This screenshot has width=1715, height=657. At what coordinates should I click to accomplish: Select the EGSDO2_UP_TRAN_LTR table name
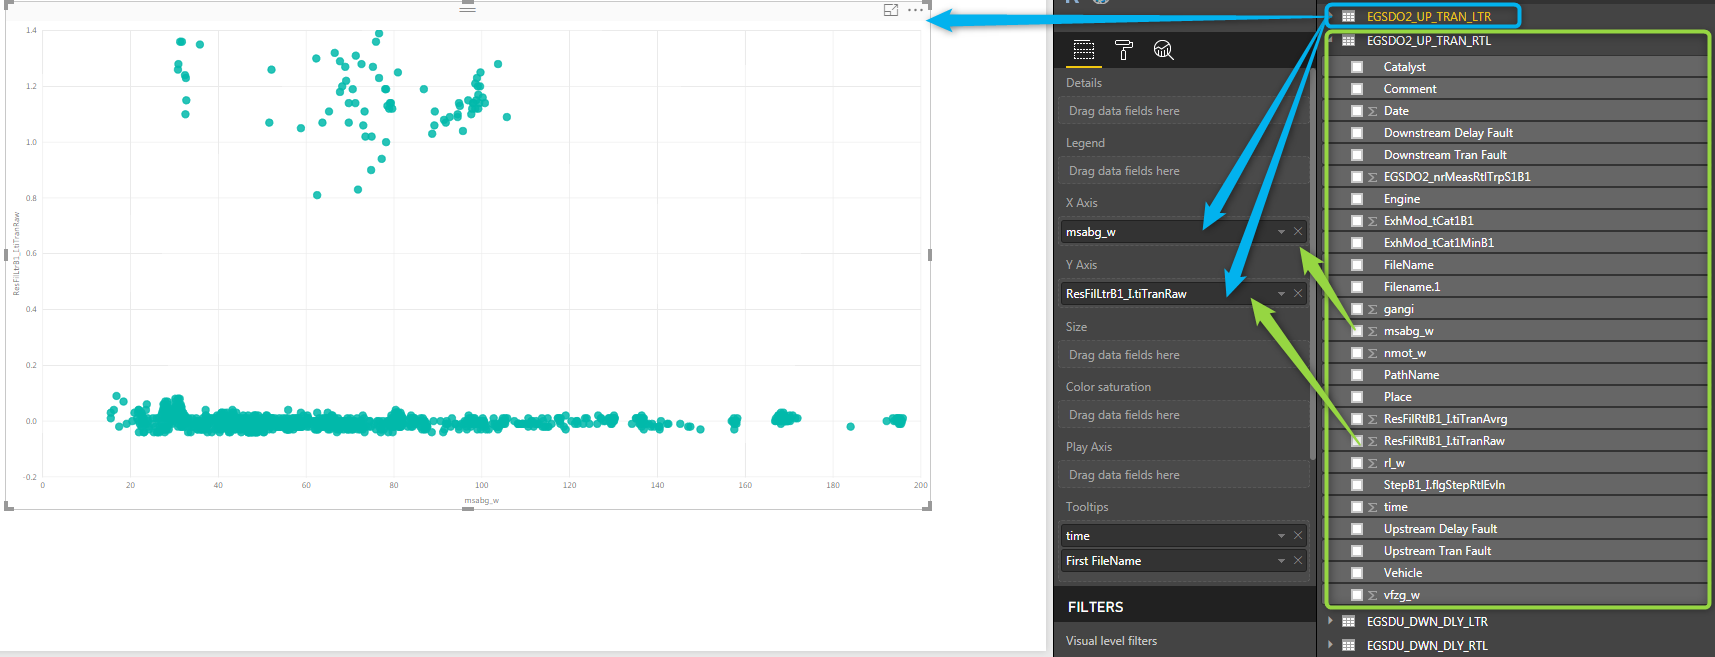[x=1429, y=17]
